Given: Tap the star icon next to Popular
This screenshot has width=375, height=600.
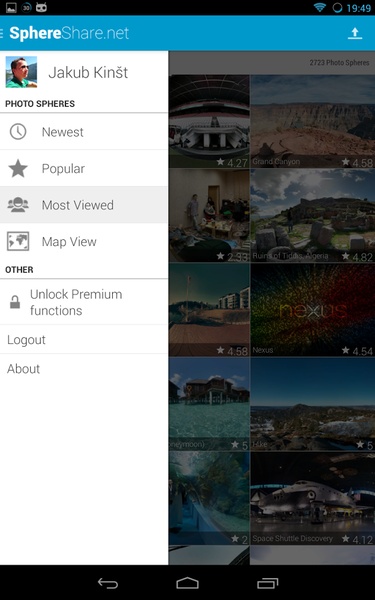Looking at the screenshot, I should (x=18, y=168).
